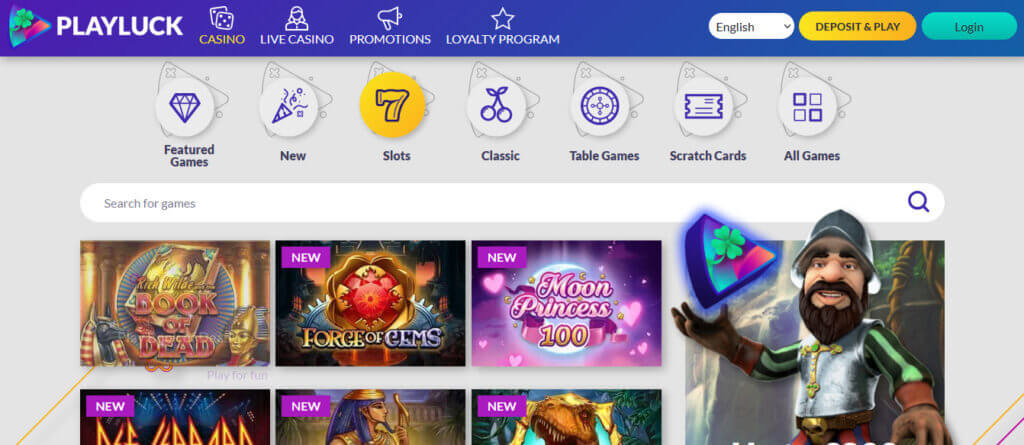Launch the Forge of Gems game
This screenshot has height=445, width=1024.
(x=370, y=303)
